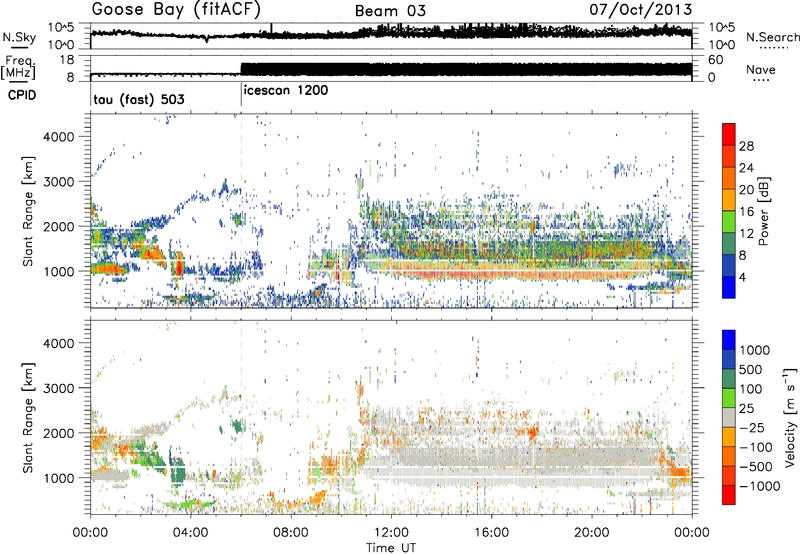Click the strong red echo band near 1000 km at 16:00
Viewport: 800px width, 554px height.
pos(491,274)
